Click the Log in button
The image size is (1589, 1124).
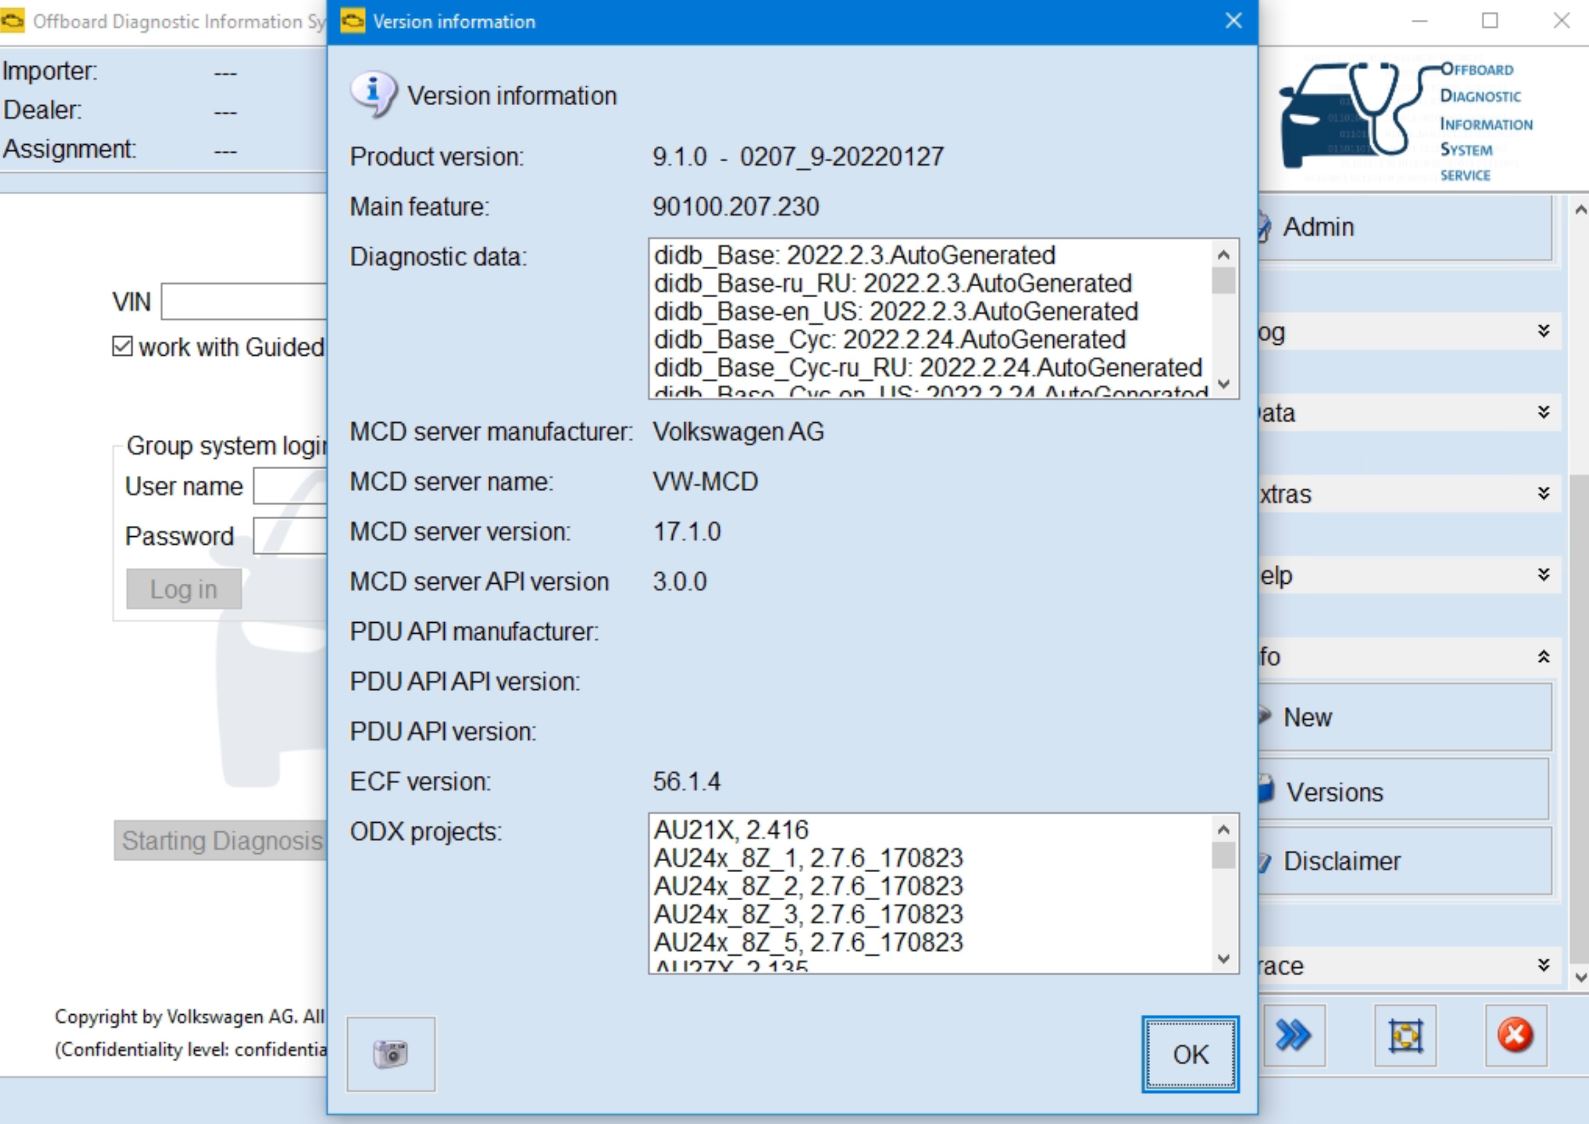[184, 590]
